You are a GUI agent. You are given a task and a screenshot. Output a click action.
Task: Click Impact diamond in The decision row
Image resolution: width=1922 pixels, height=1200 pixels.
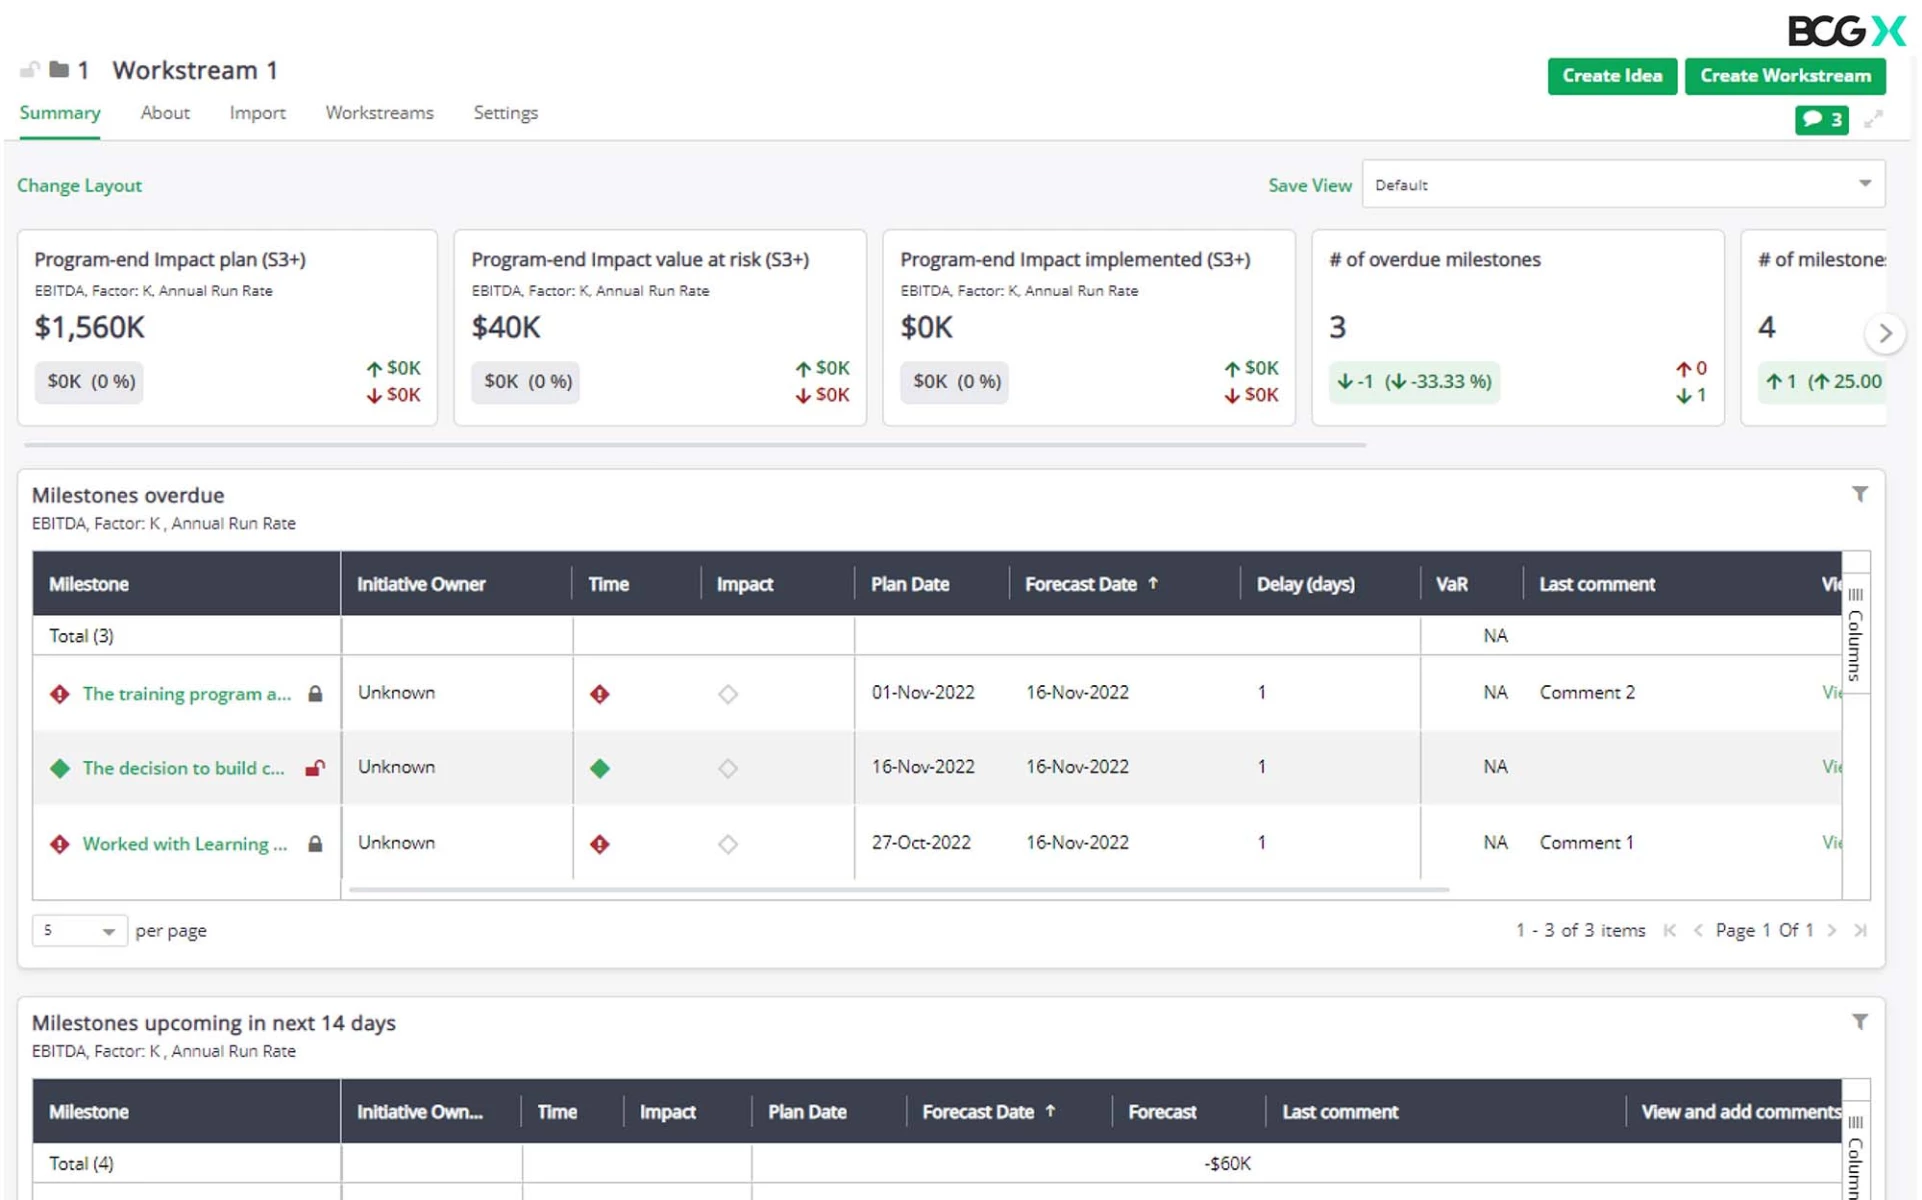point(728,768)
